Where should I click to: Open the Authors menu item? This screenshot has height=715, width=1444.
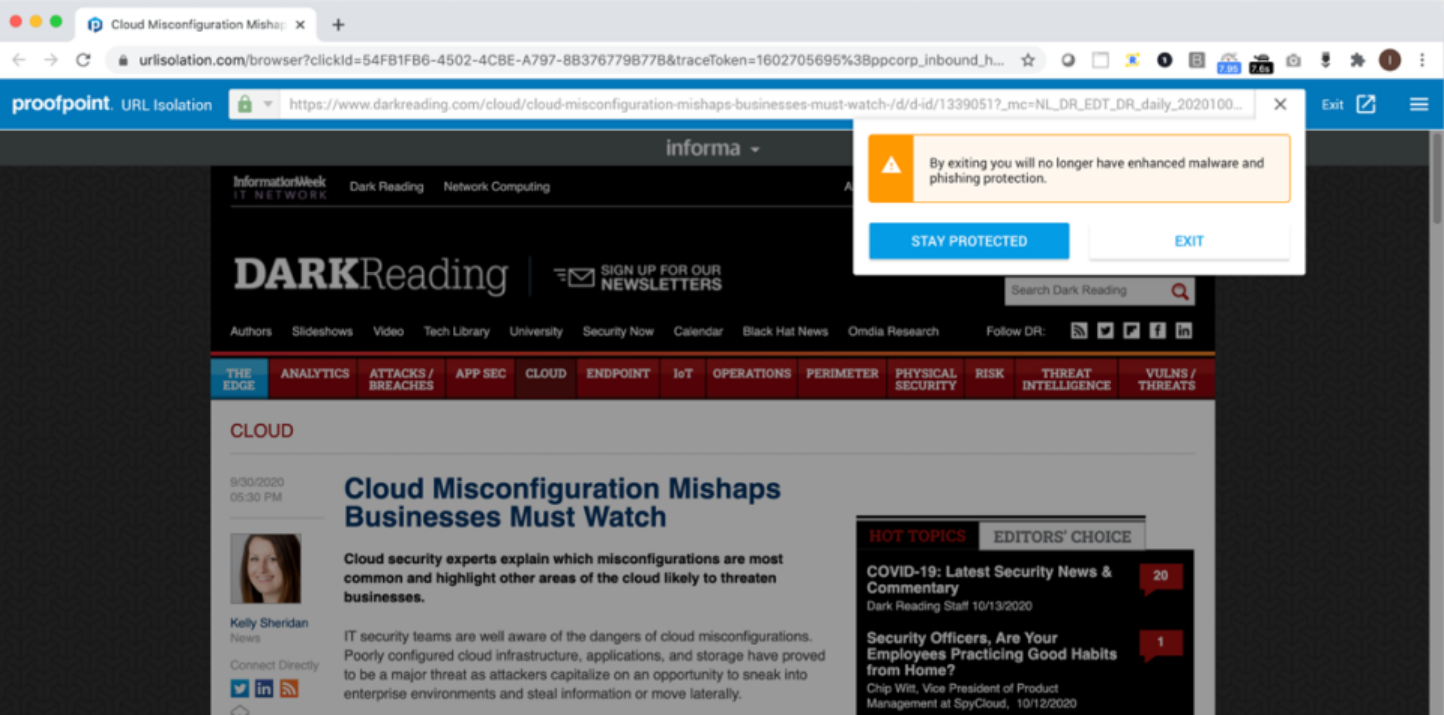click(250, 331)
